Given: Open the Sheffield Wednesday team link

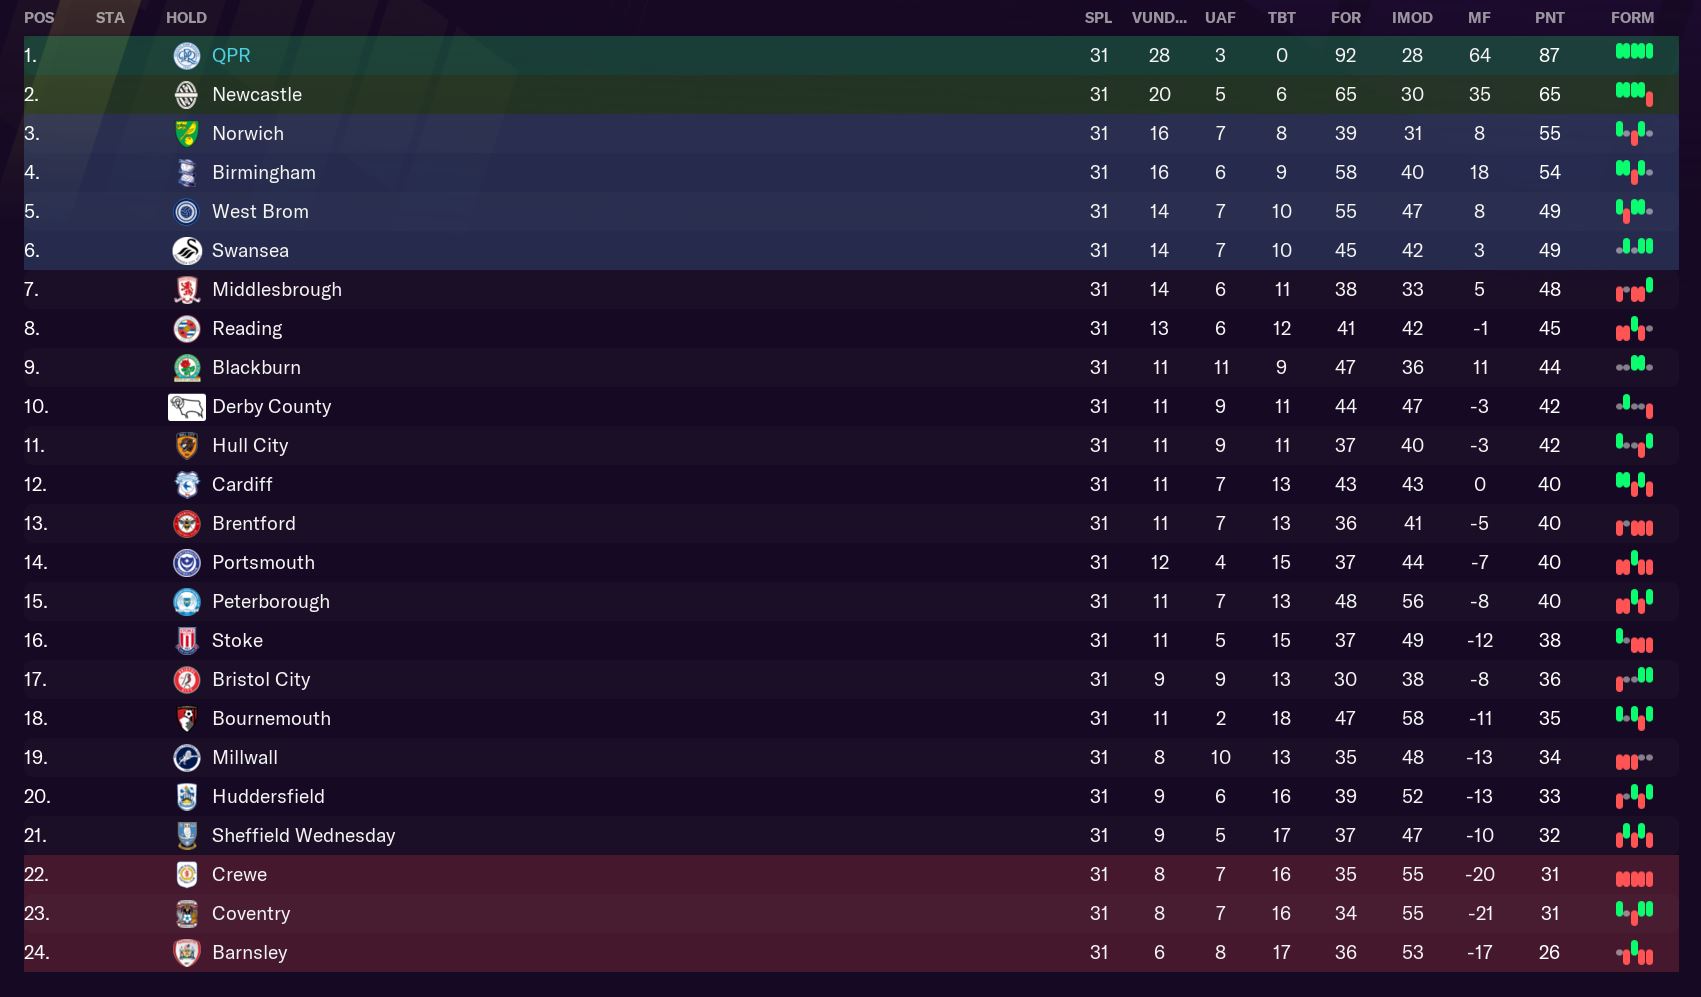Looking at the screenshot, I should click(x=303, y=836).
